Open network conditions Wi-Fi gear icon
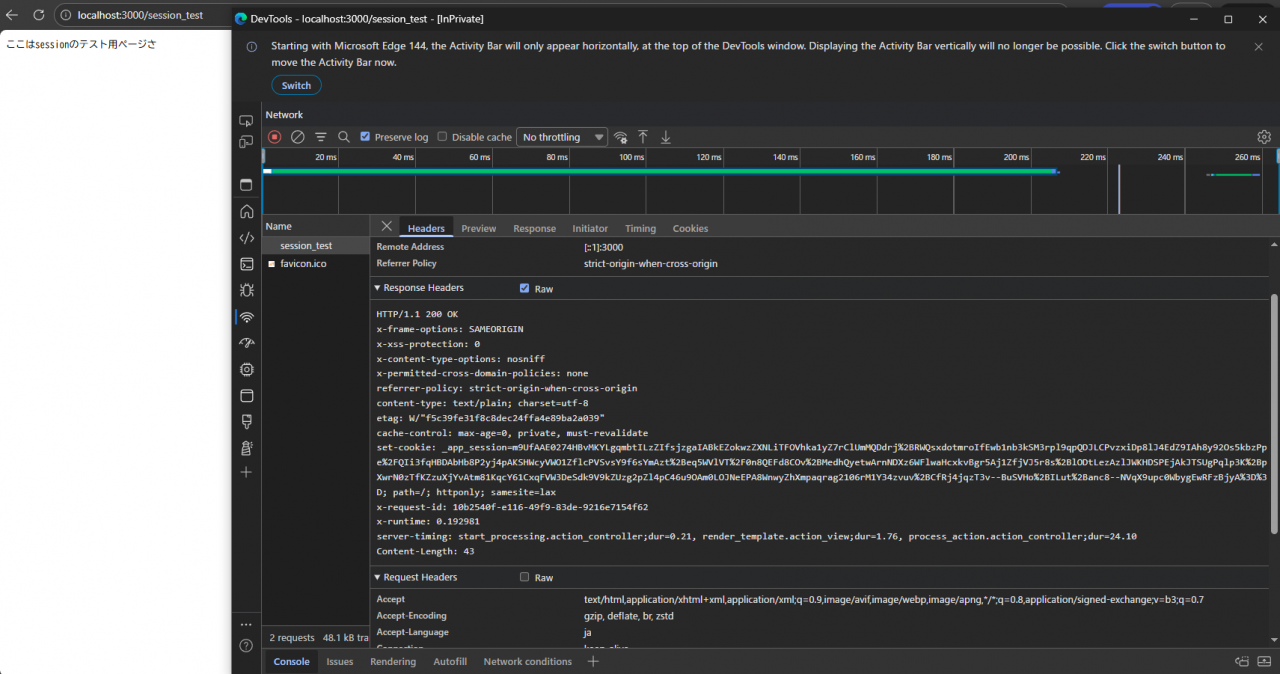This screenshot has width=1280, height=674. pyautogui.click(x=621, y=137)
